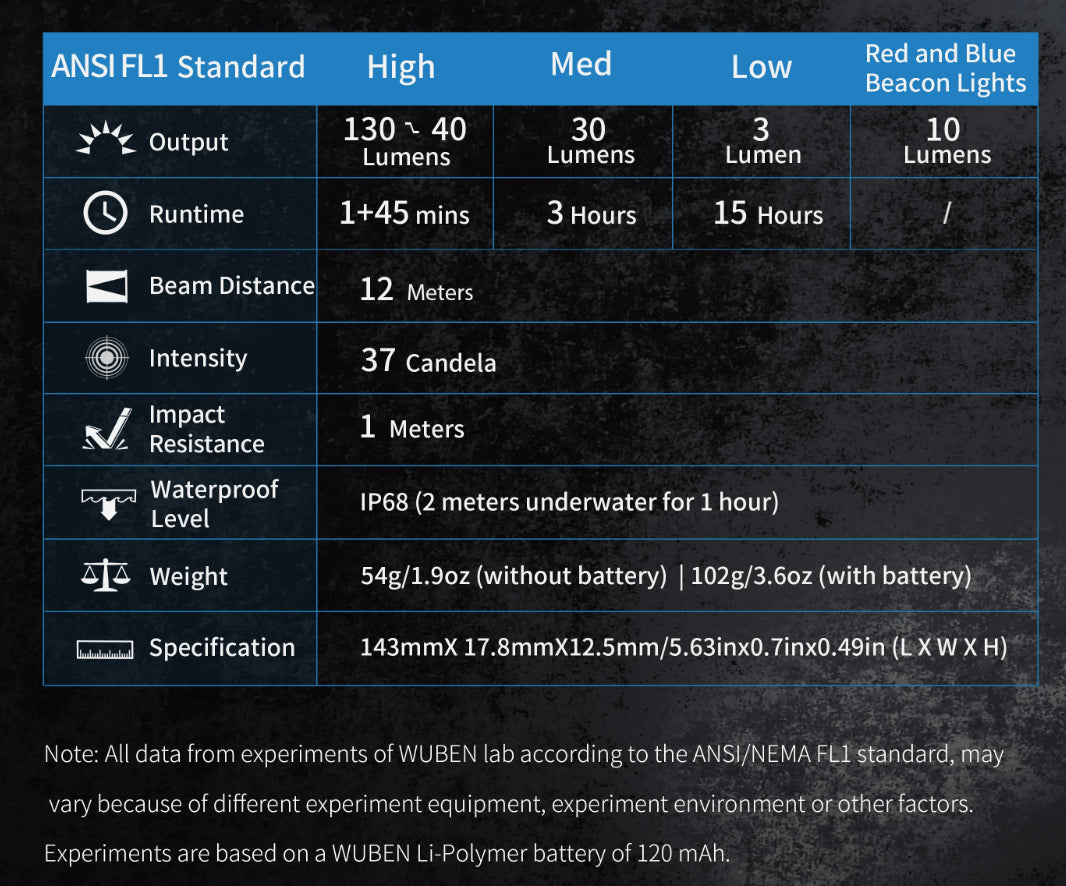This screenshot has width=1066, height=886.
Task: Select the Beam Distance beam icon
Action: (106, 287)
